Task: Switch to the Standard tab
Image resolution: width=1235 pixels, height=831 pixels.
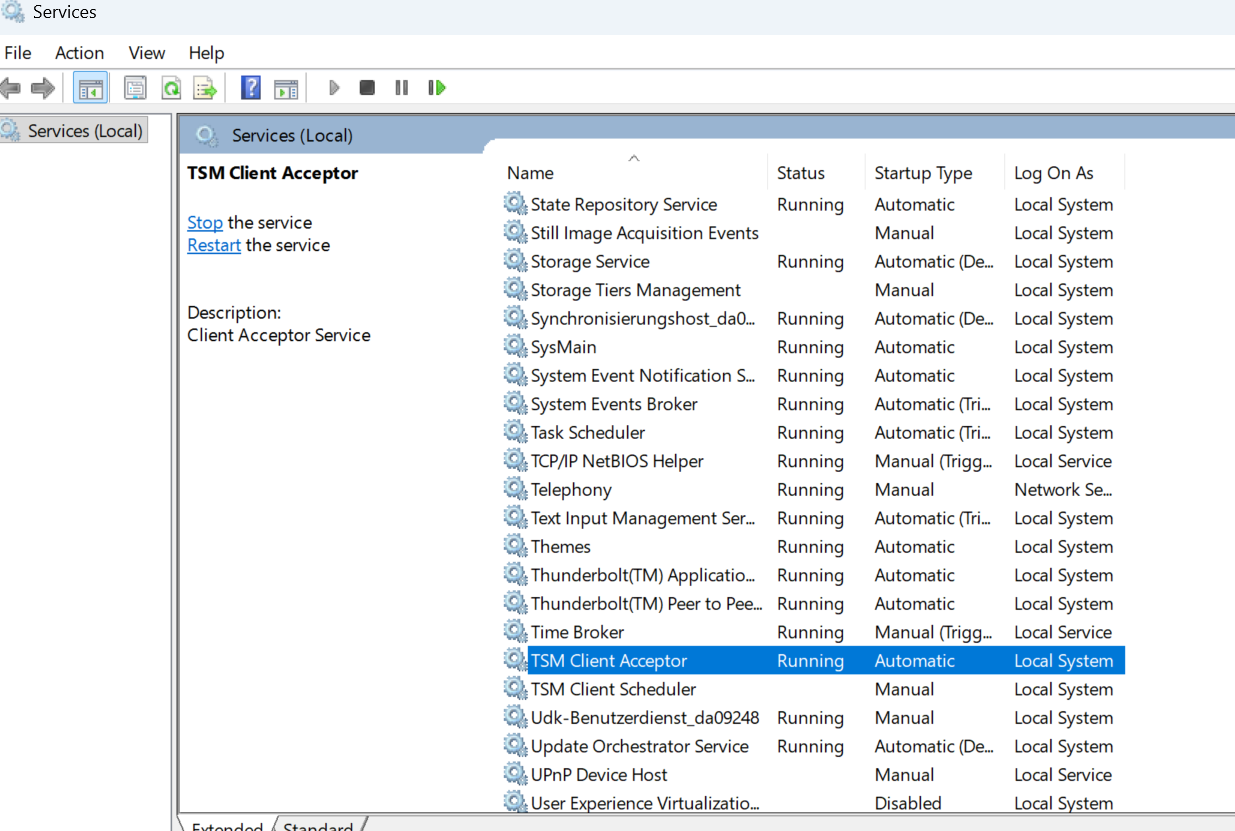Action: (317, 825)
